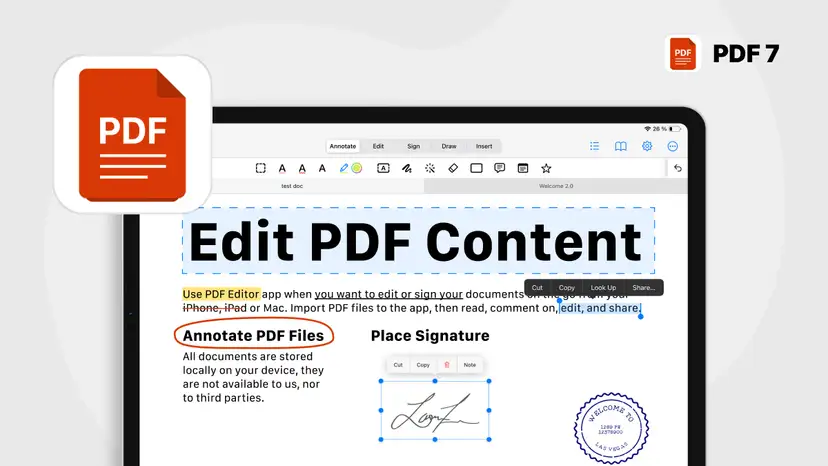Screen dimensions: 828x466
Task: Click Share... in the text context menu
Action: 643,288
